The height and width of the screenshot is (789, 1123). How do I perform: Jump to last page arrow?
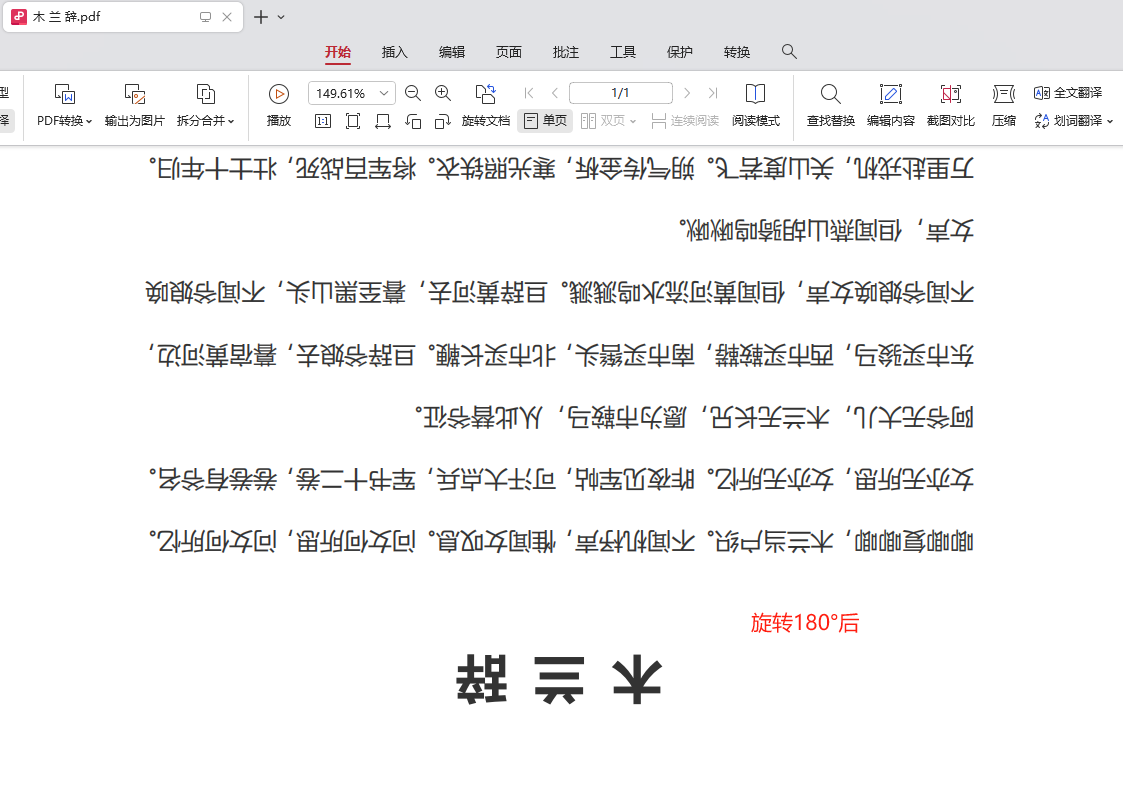point(713,93)
